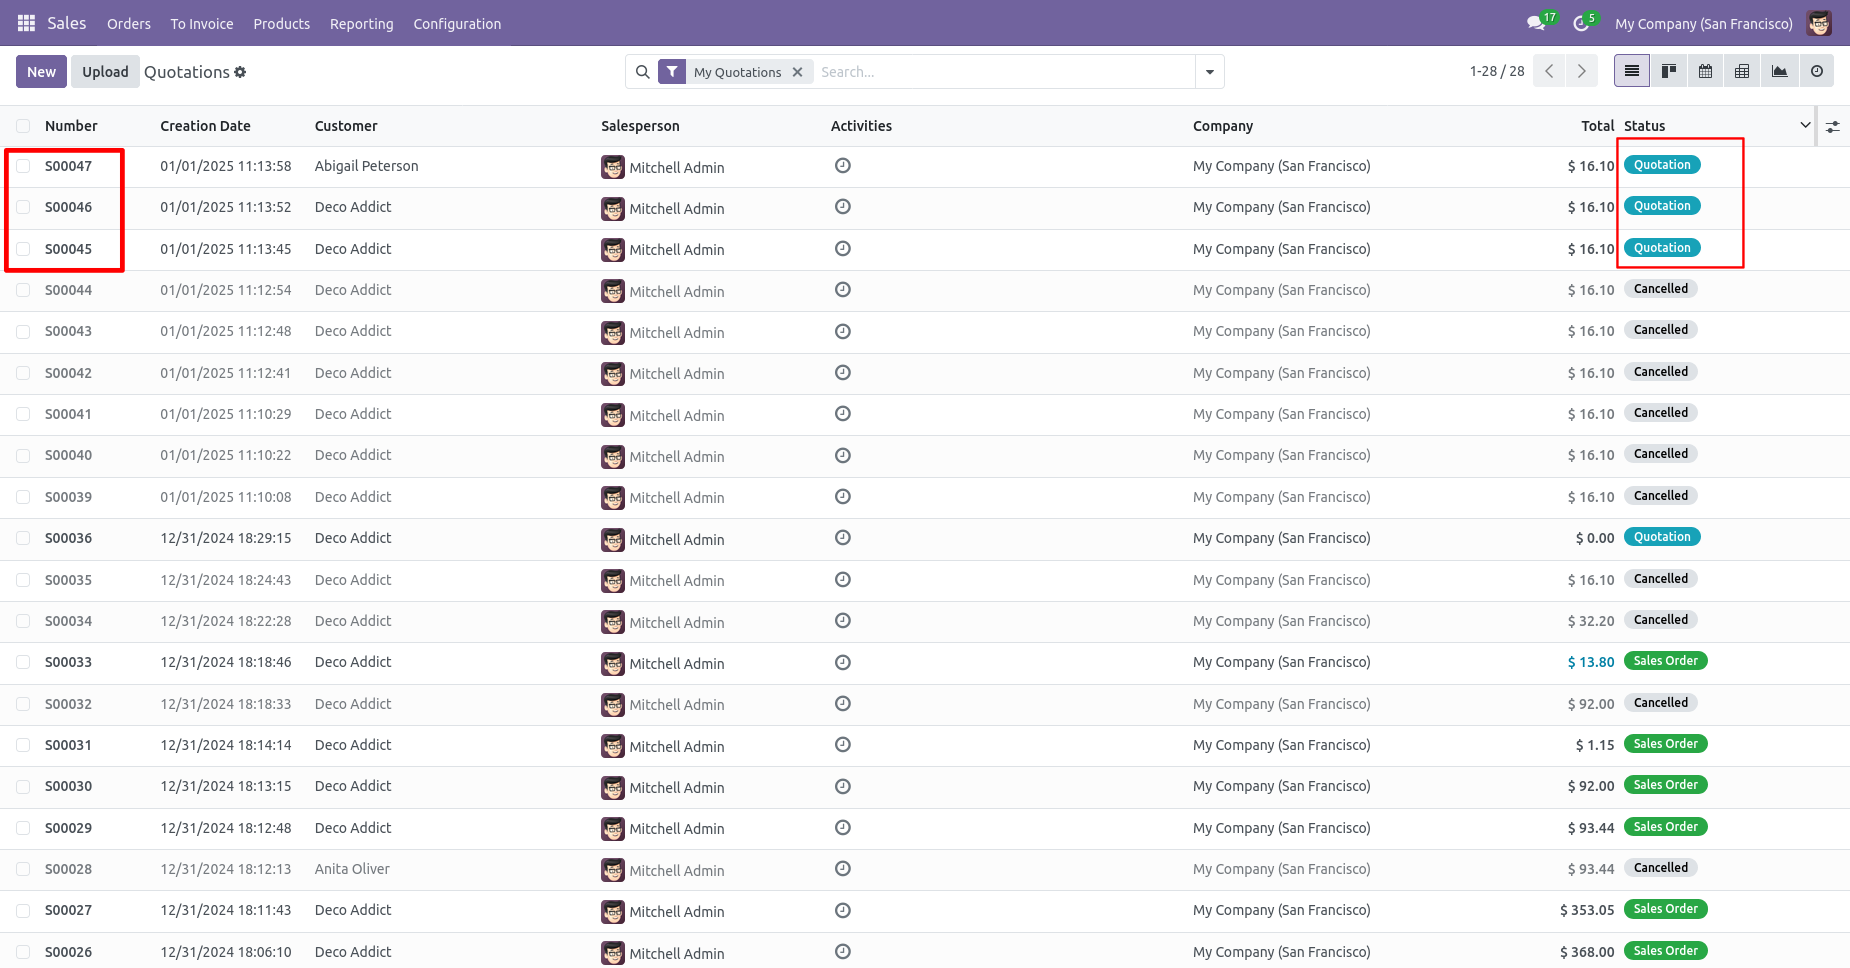
Task: Open order S00033 total $ 13.80
Action: click(x=1591, y=662)
